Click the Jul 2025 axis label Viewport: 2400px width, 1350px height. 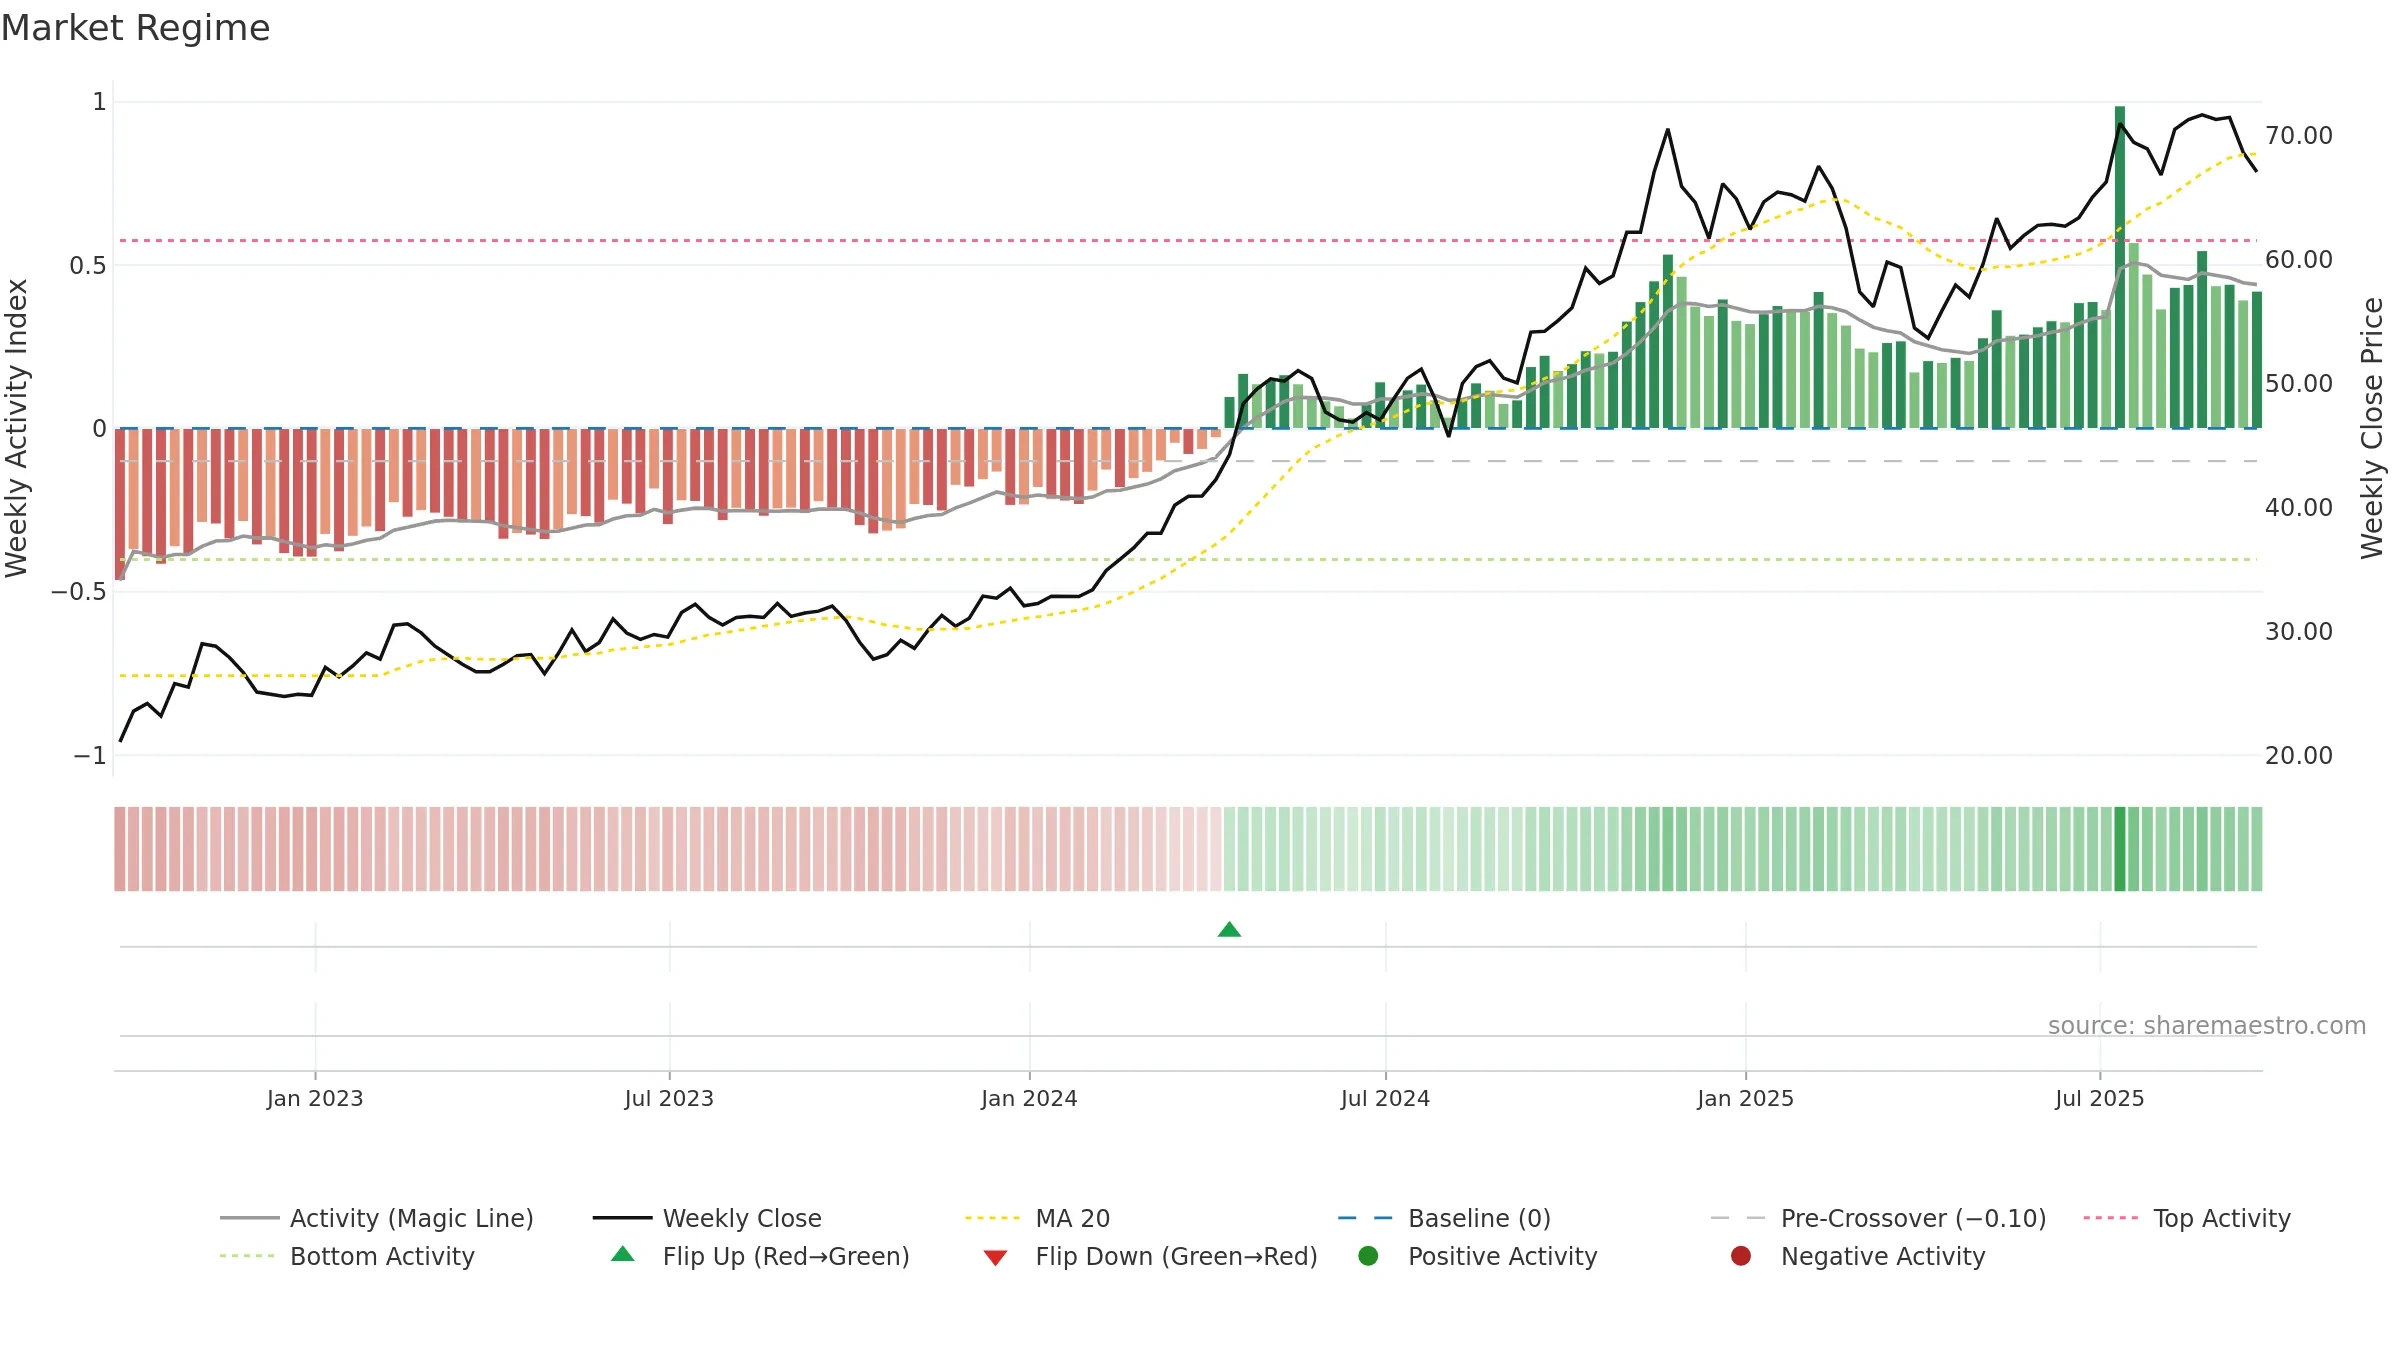pyautogui.click(x=2100, y=1099)
